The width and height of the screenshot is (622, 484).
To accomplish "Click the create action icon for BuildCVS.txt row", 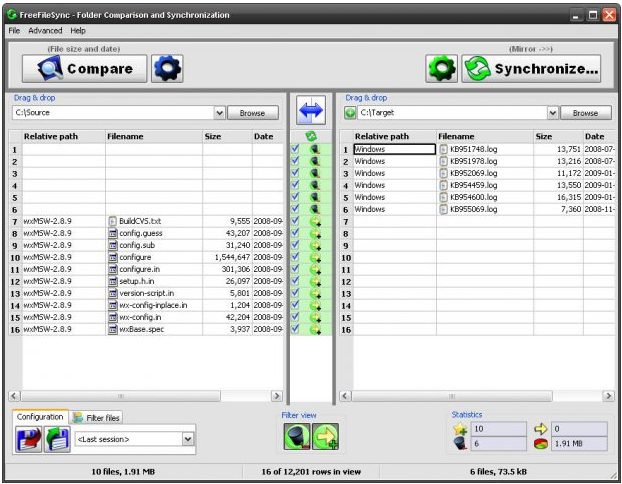I will click(x=315, y=221).
